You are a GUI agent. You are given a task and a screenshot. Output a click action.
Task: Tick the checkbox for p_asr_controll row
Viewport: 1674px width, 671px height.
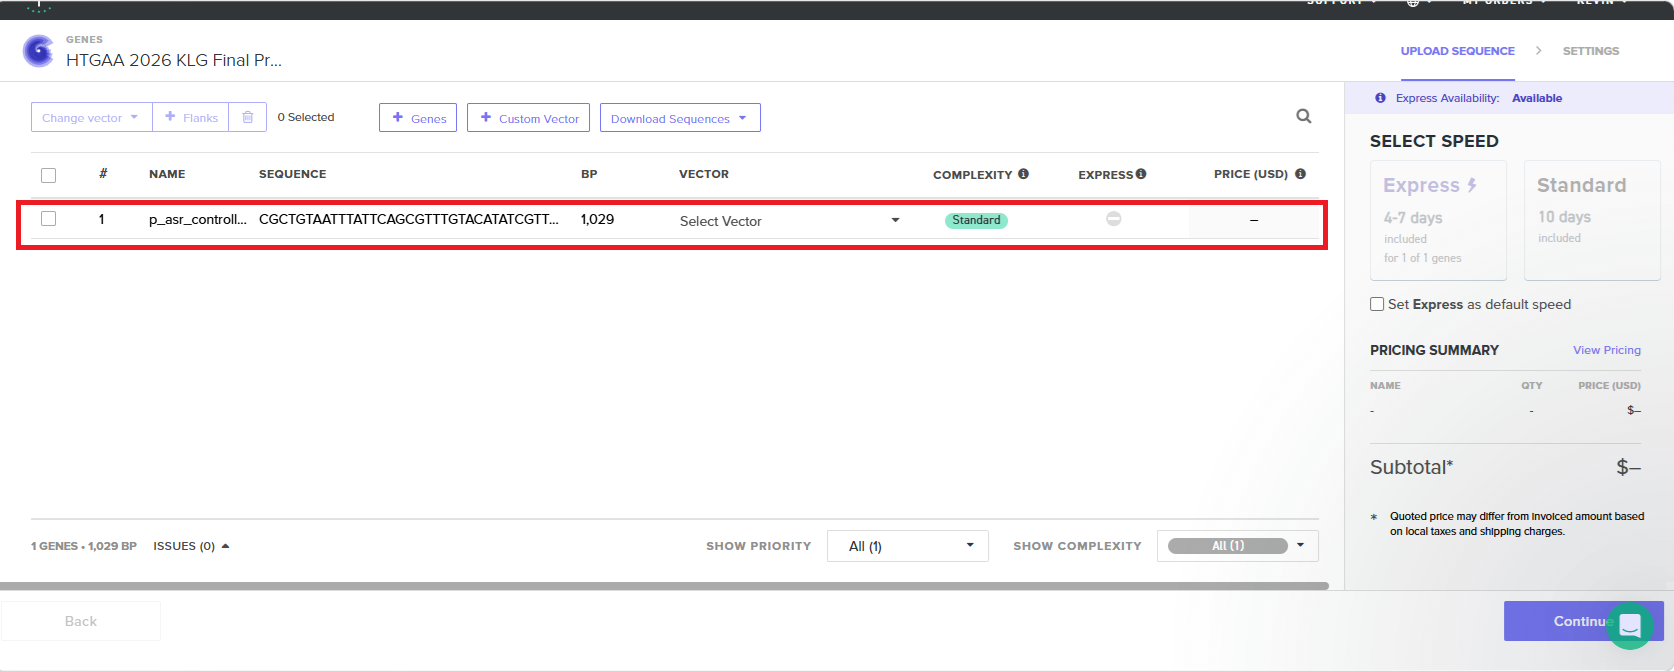pos(48,219)
